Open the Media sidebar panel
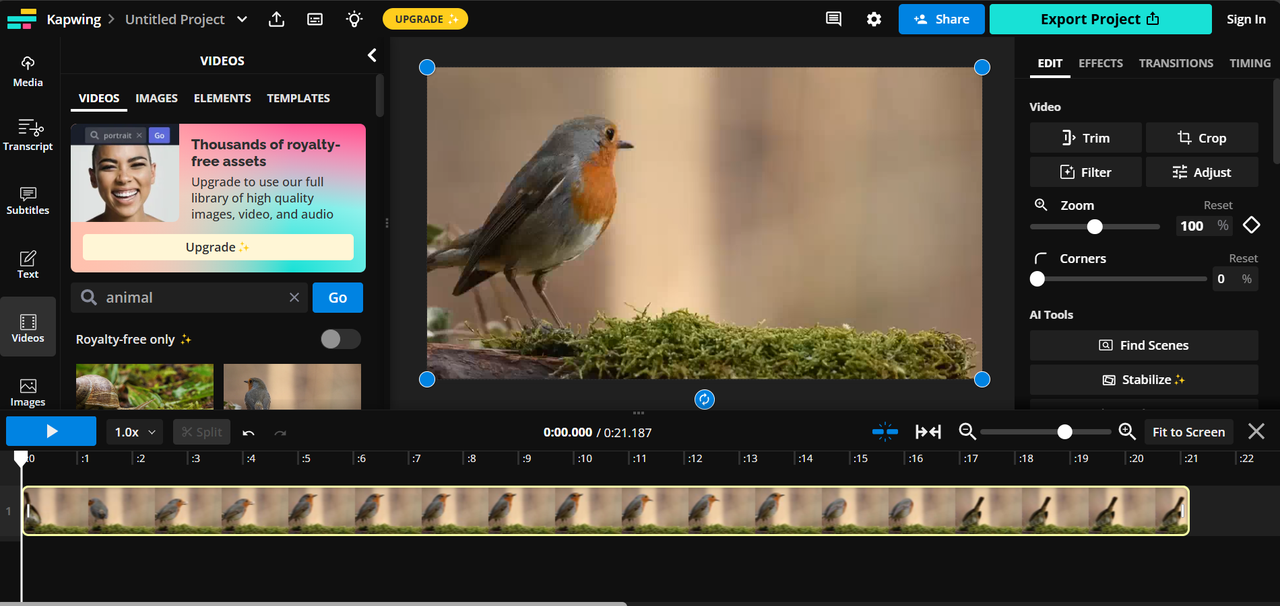 28,71
